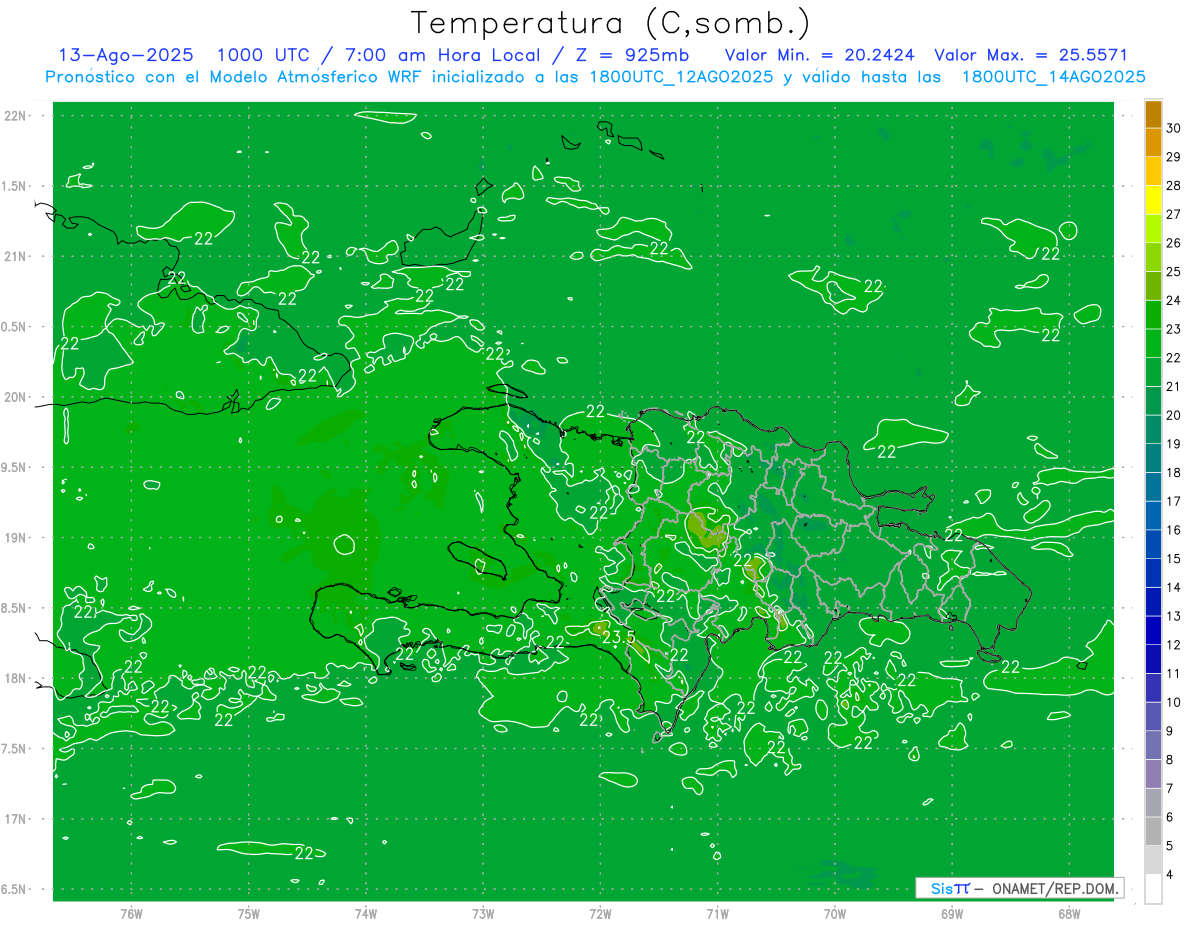Pick the yellow swatch between 27 and 28
The image size is (1200, 927).
1153,200
